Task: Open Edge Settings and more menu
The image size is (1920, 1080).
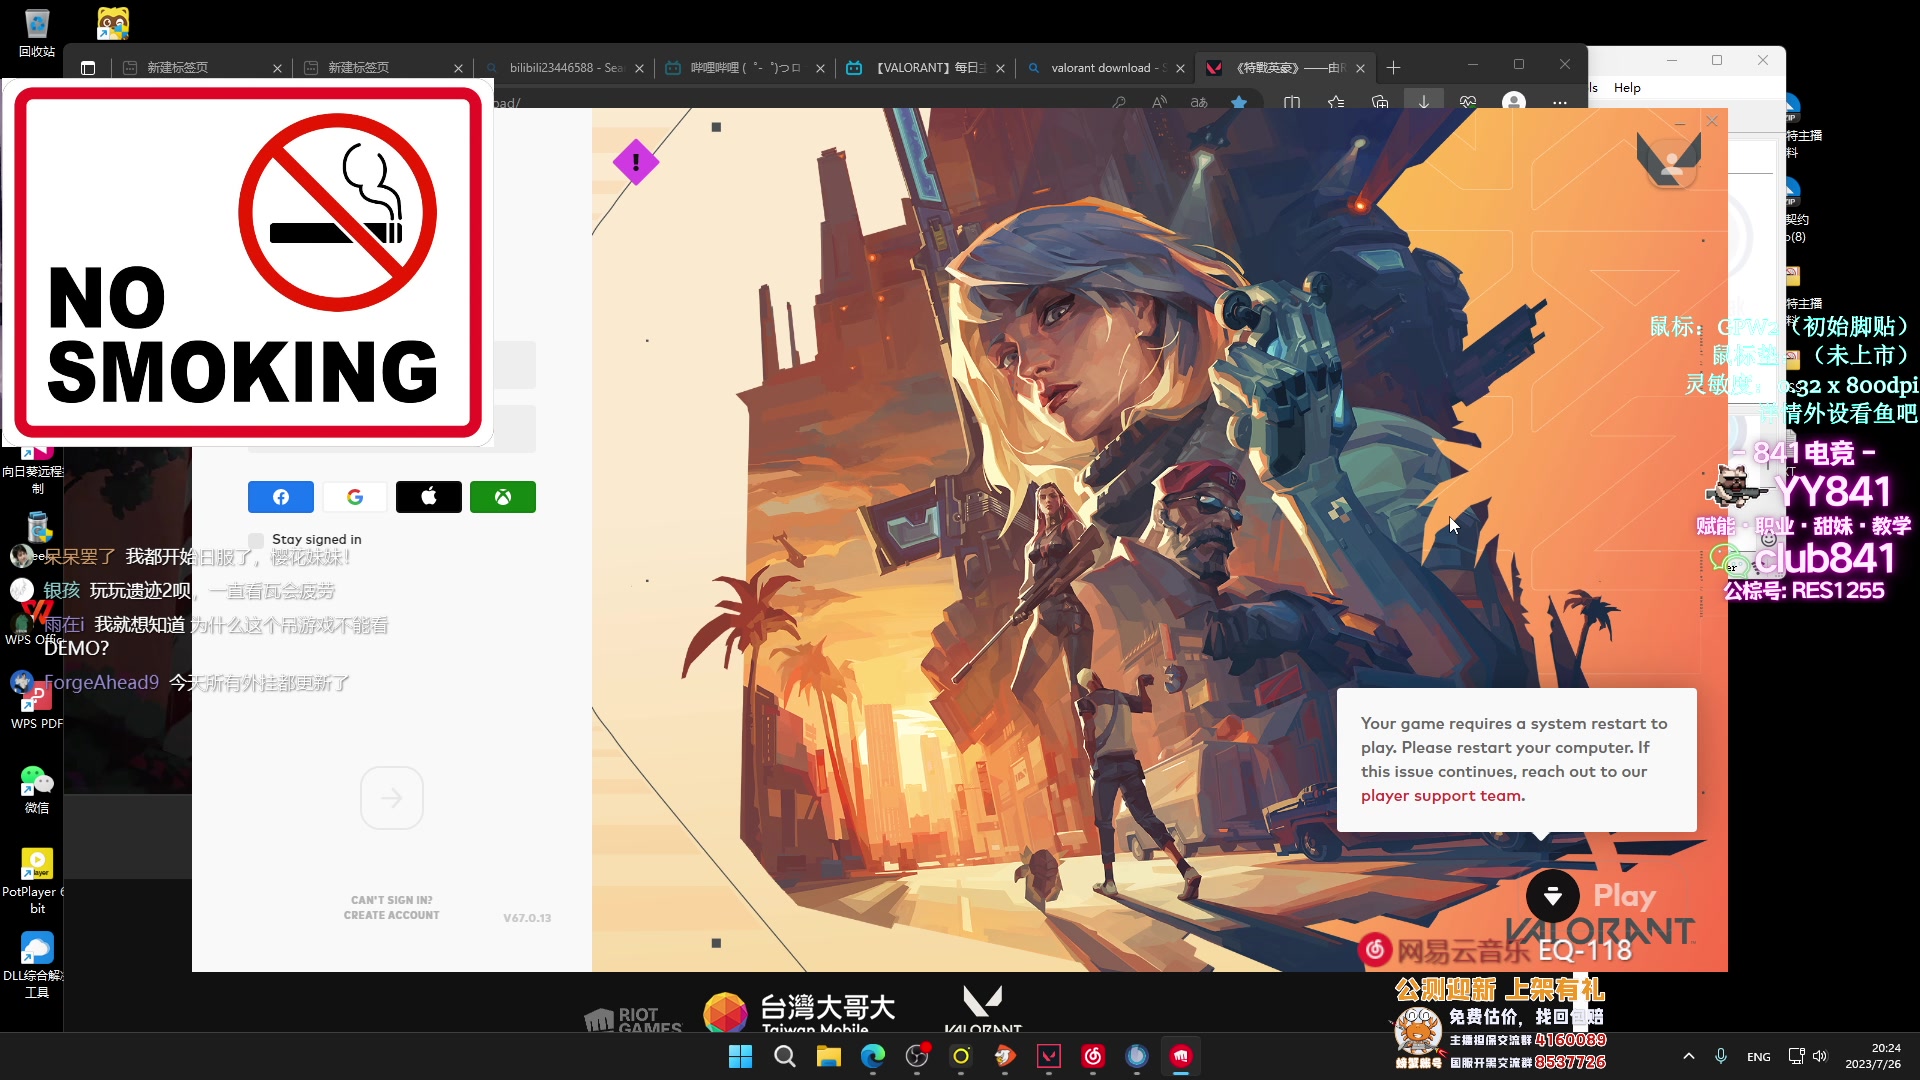Action: pyautogui.click(x=1560, y=103)
